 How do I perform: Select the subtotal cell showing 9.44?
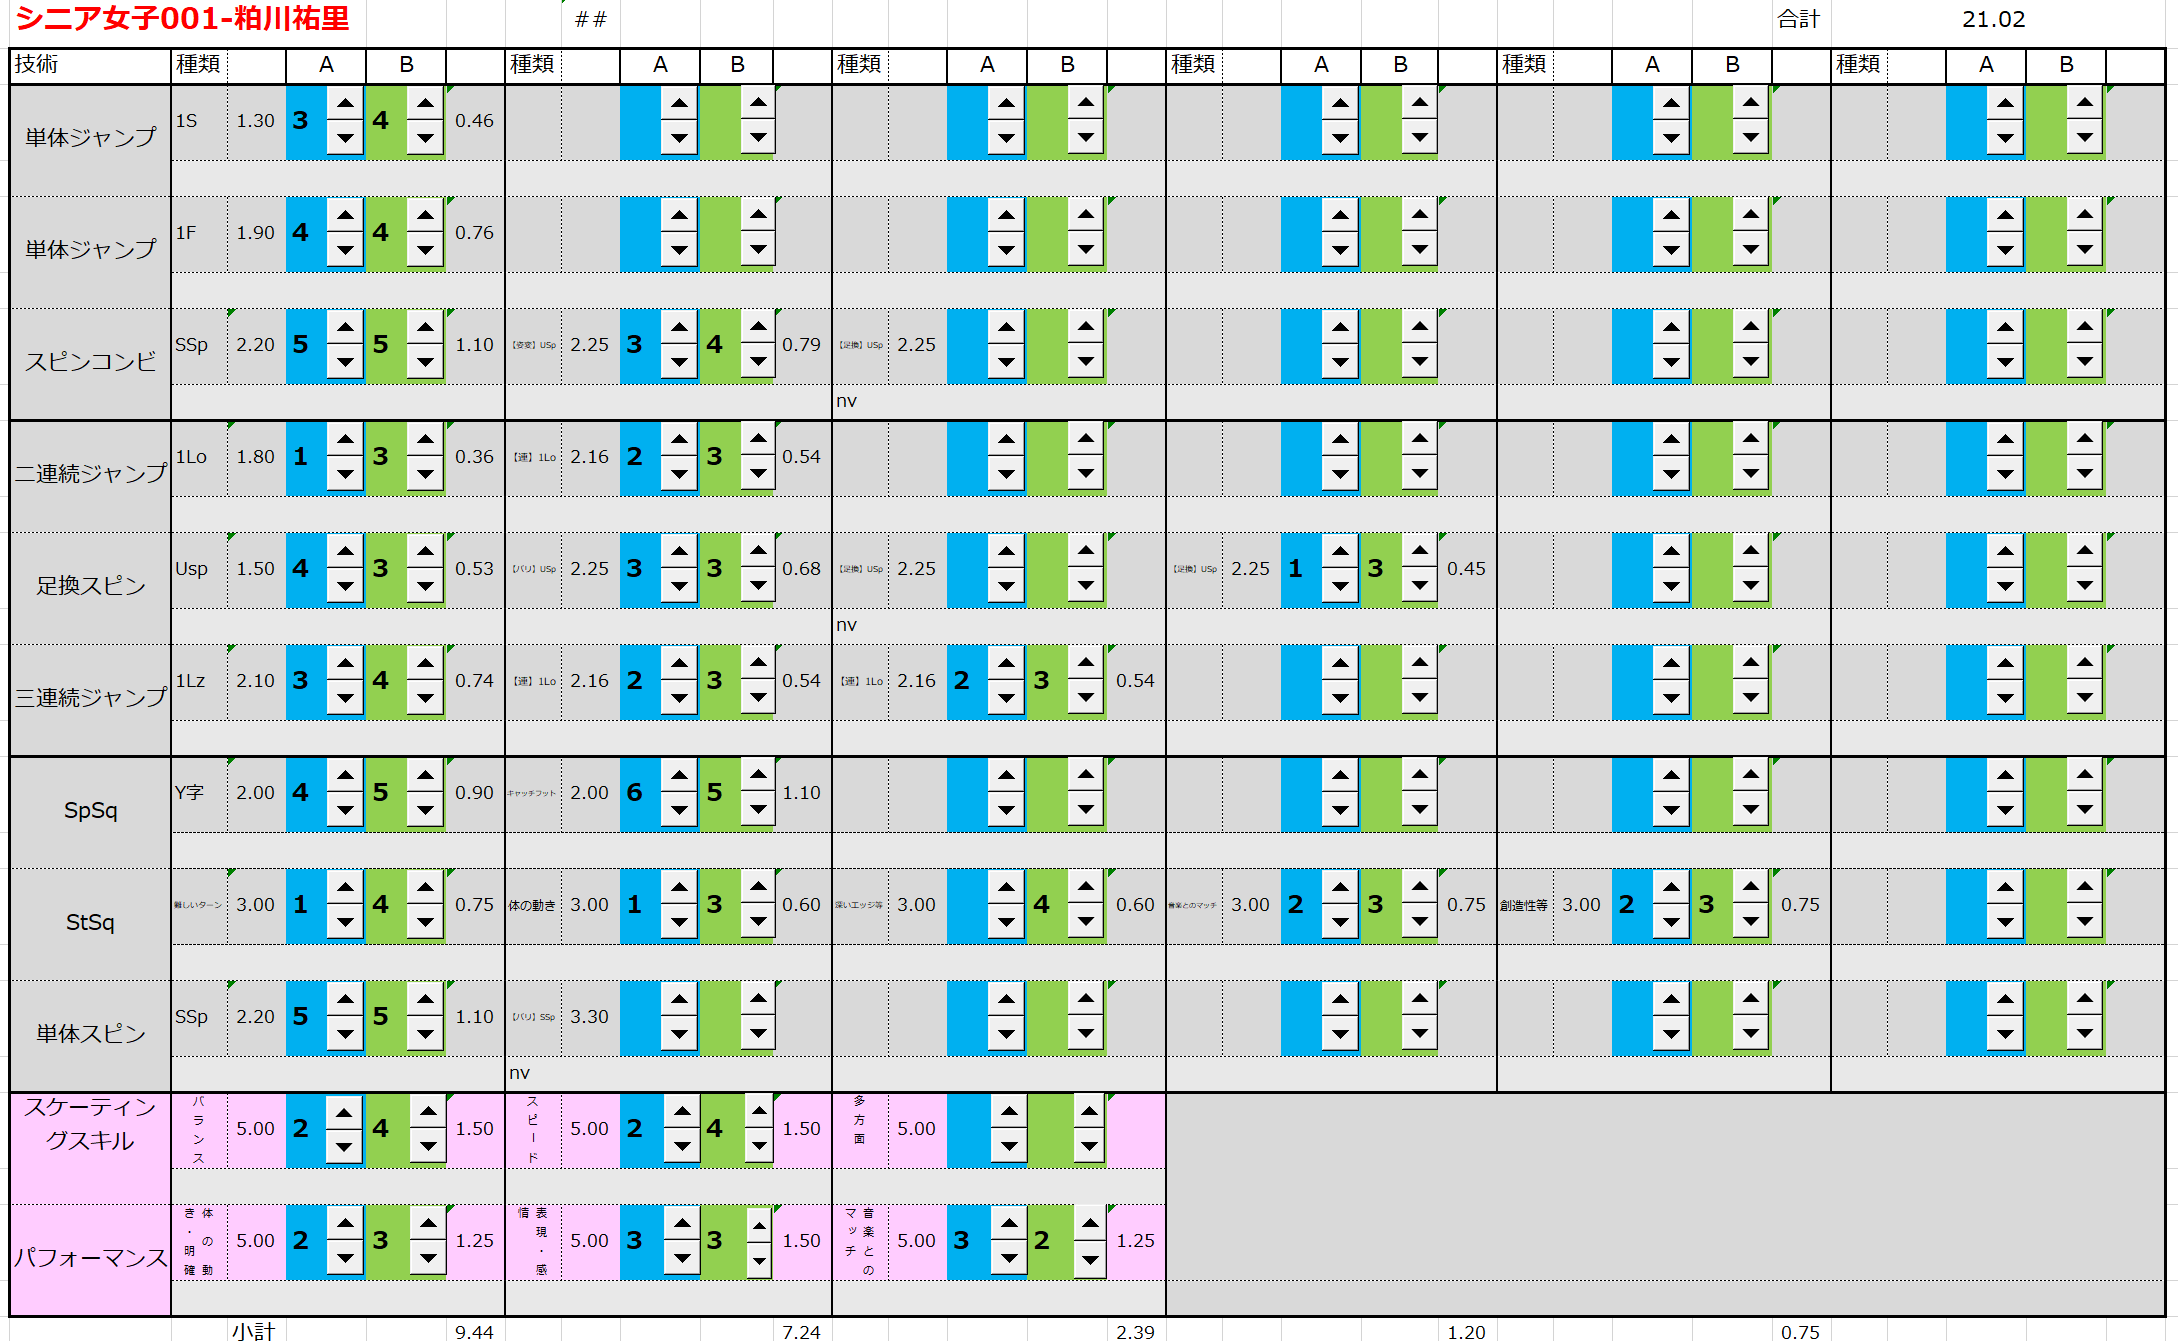click(x=474, y=1331)
